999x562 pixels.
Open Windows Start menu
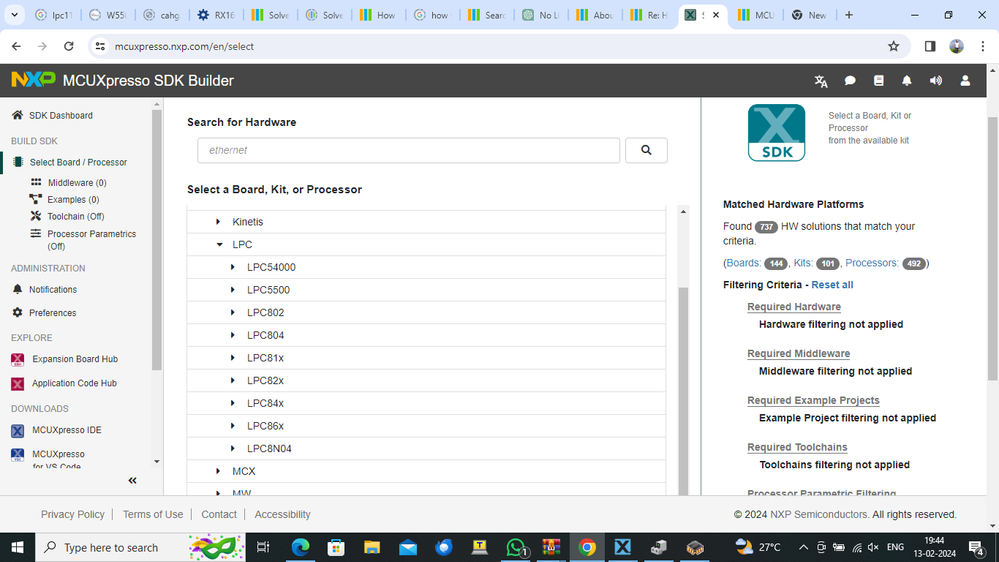(x=17, y=547)
